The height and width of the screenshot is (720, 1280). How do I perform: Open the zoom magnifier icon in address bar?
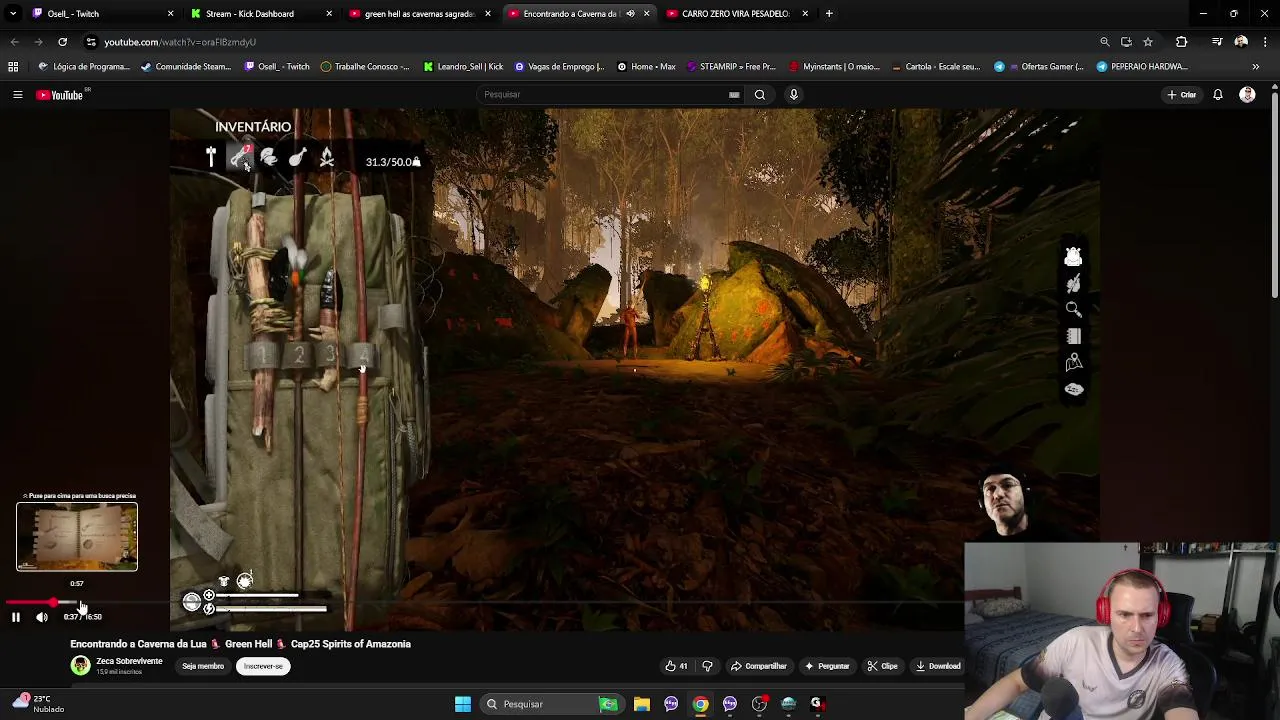click(1105, 42)
